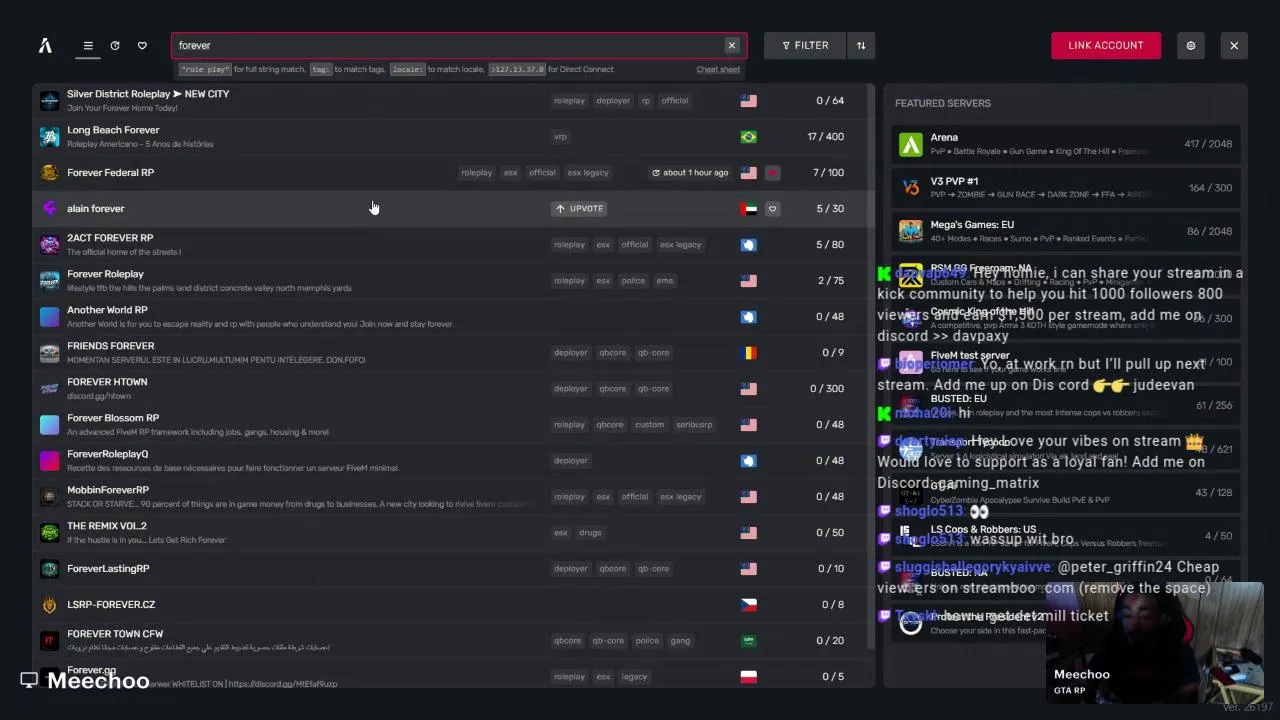Click THE REMIX VOL.2 server icon
The image size is (1280, 720).
coord(49,532)
